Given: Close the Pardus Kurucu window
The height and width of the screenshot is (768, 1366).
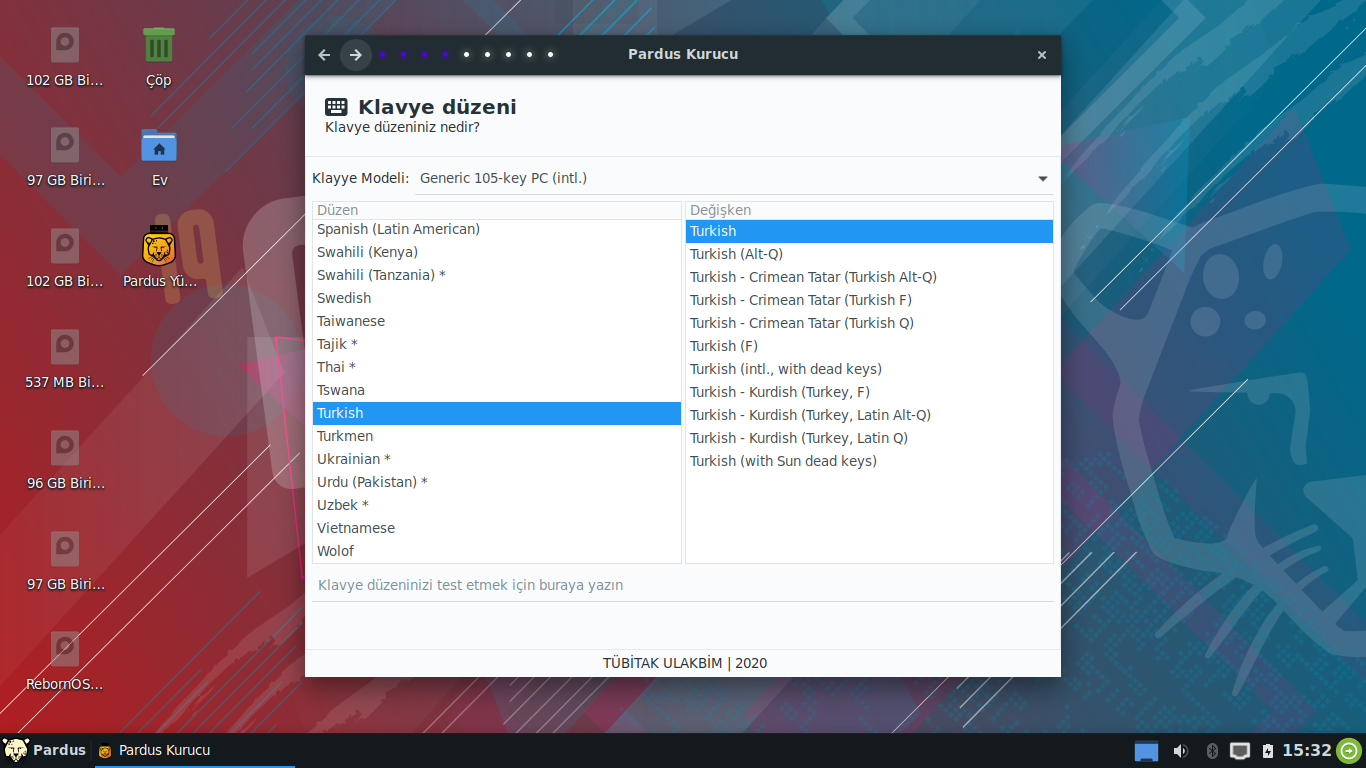Looking at the screenshot, I should click(1042, 55).
